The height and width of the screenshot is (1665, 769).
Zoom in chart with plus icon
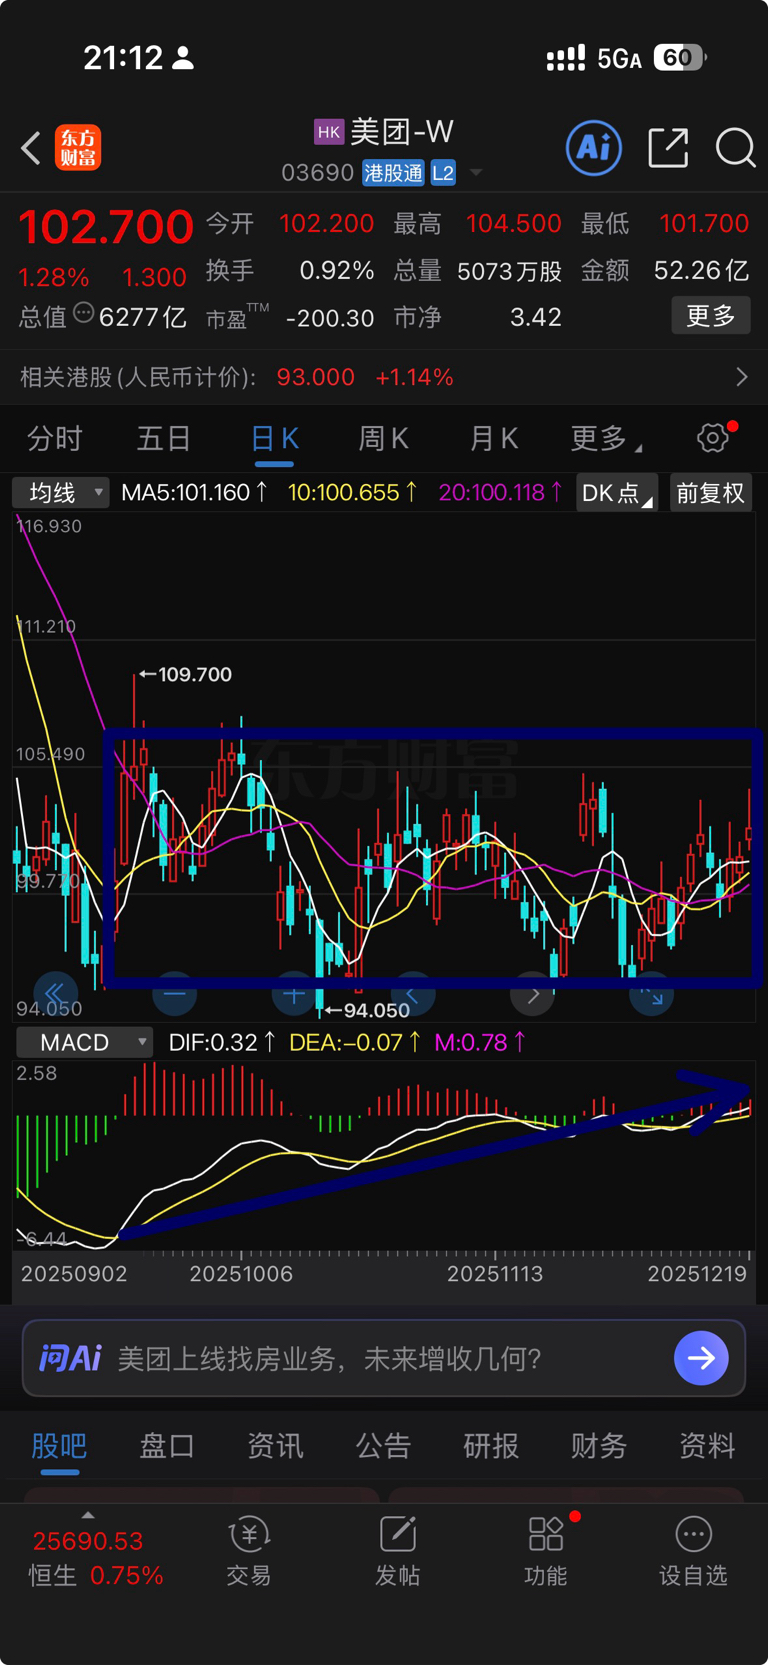click(294, 994)
